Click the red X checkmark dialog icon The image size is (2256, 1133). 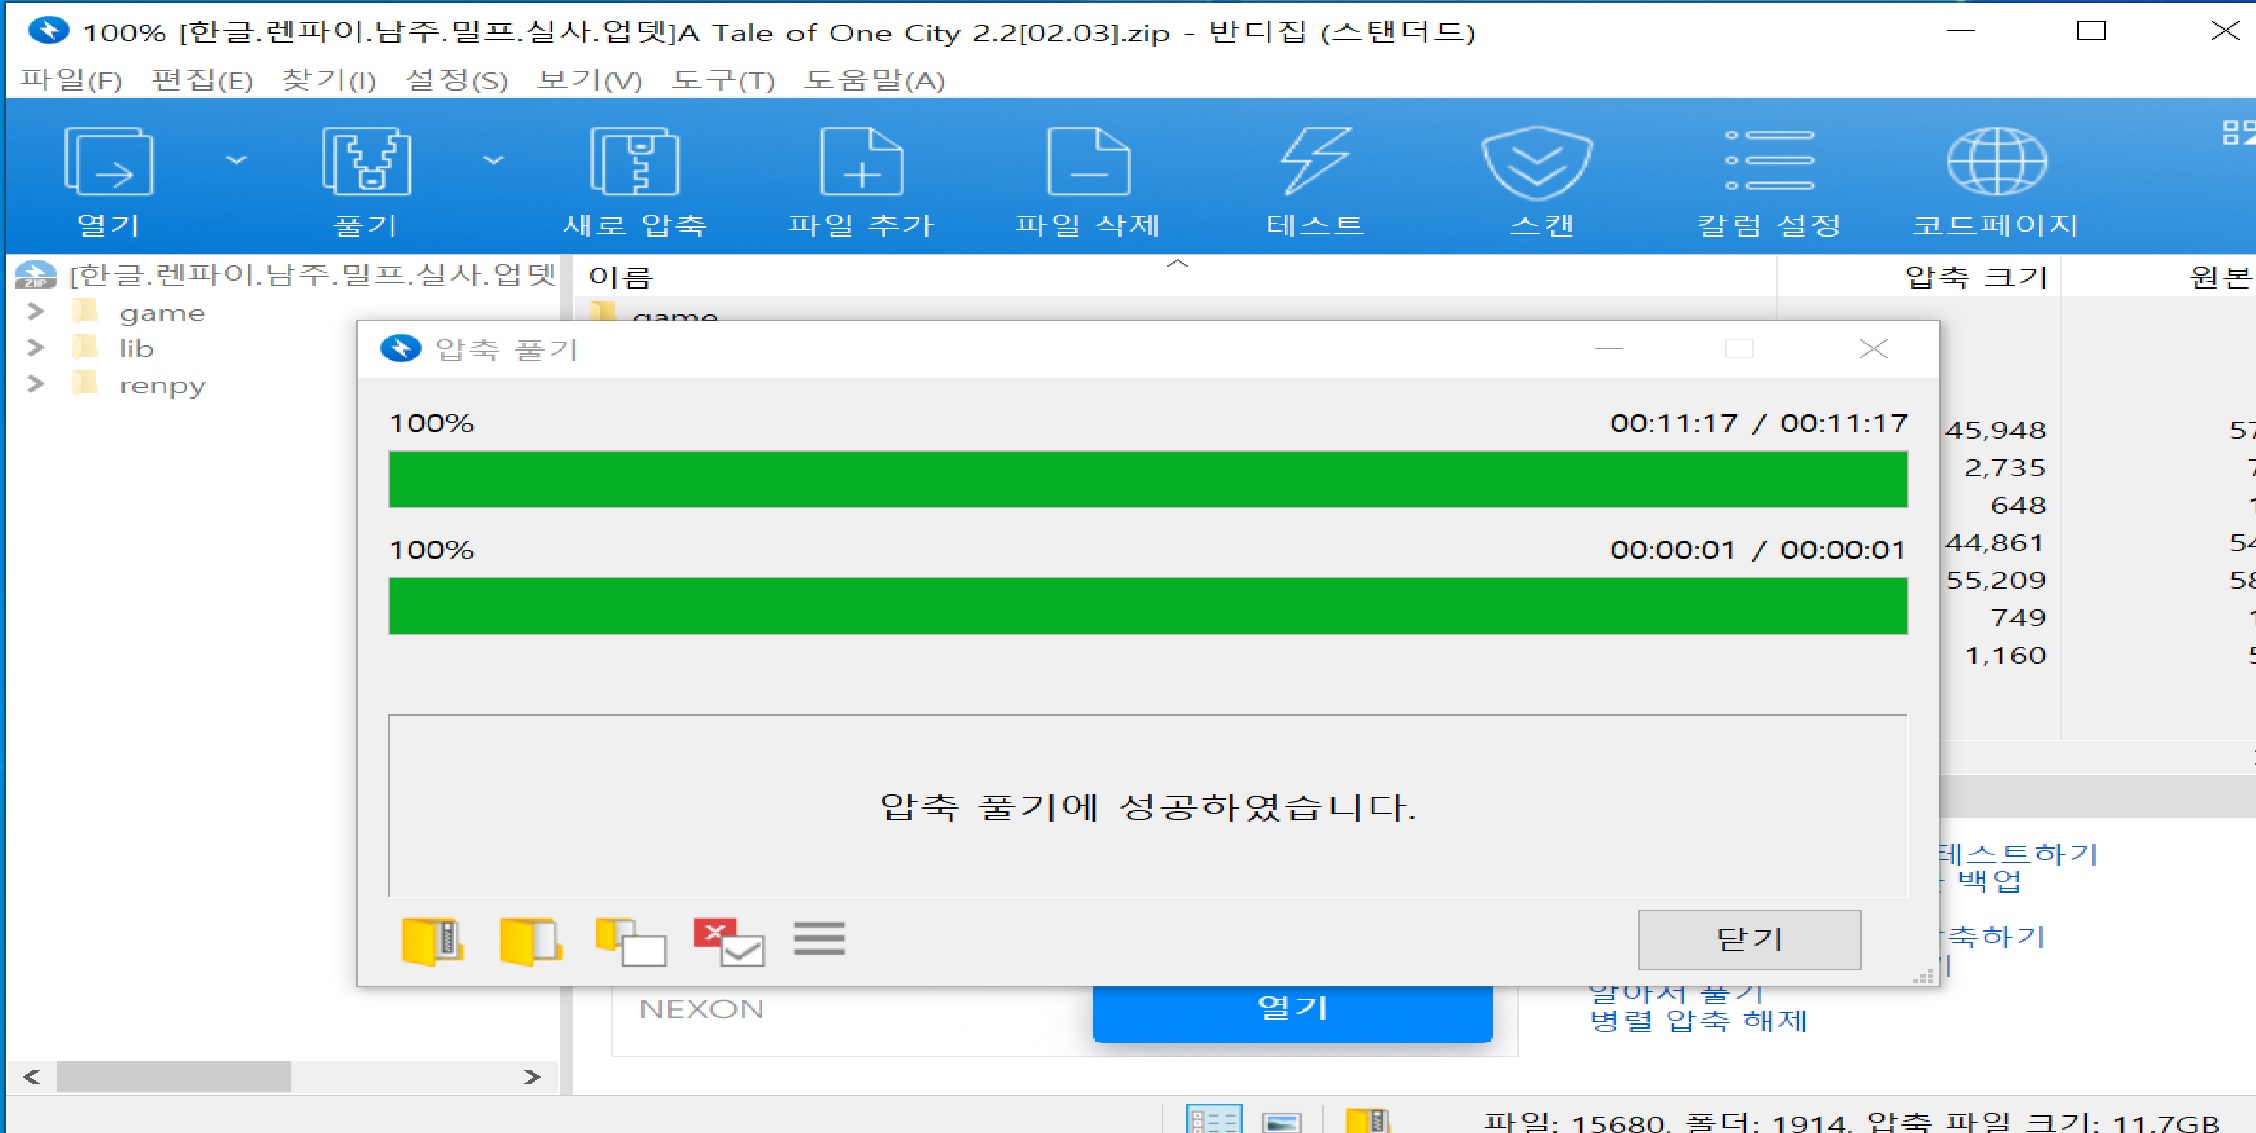click(728, 941)
